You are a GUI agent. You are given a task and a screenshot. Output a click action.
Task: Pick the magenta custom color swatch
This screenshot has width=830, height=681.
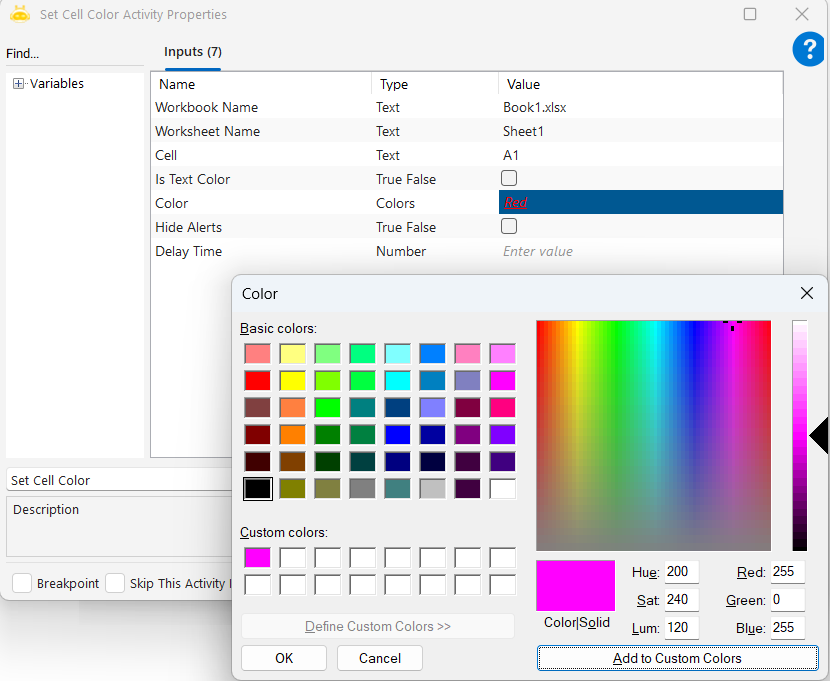tap(257, 558)
